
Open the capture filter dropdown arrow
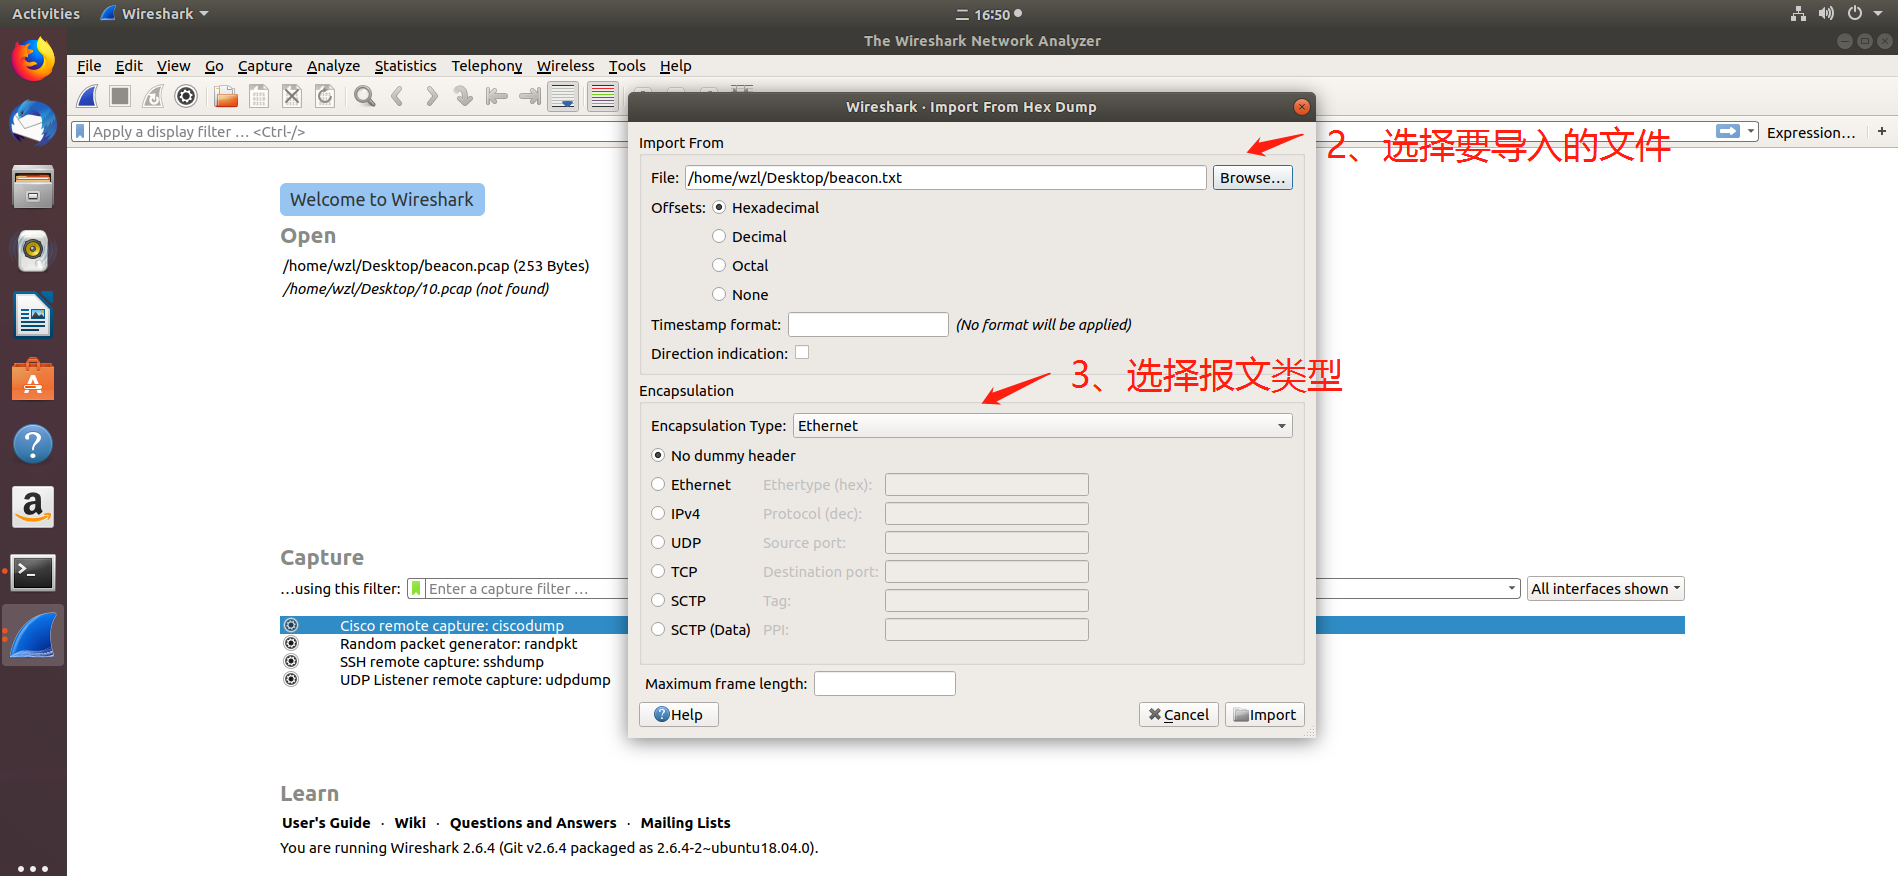[1512, 589]
